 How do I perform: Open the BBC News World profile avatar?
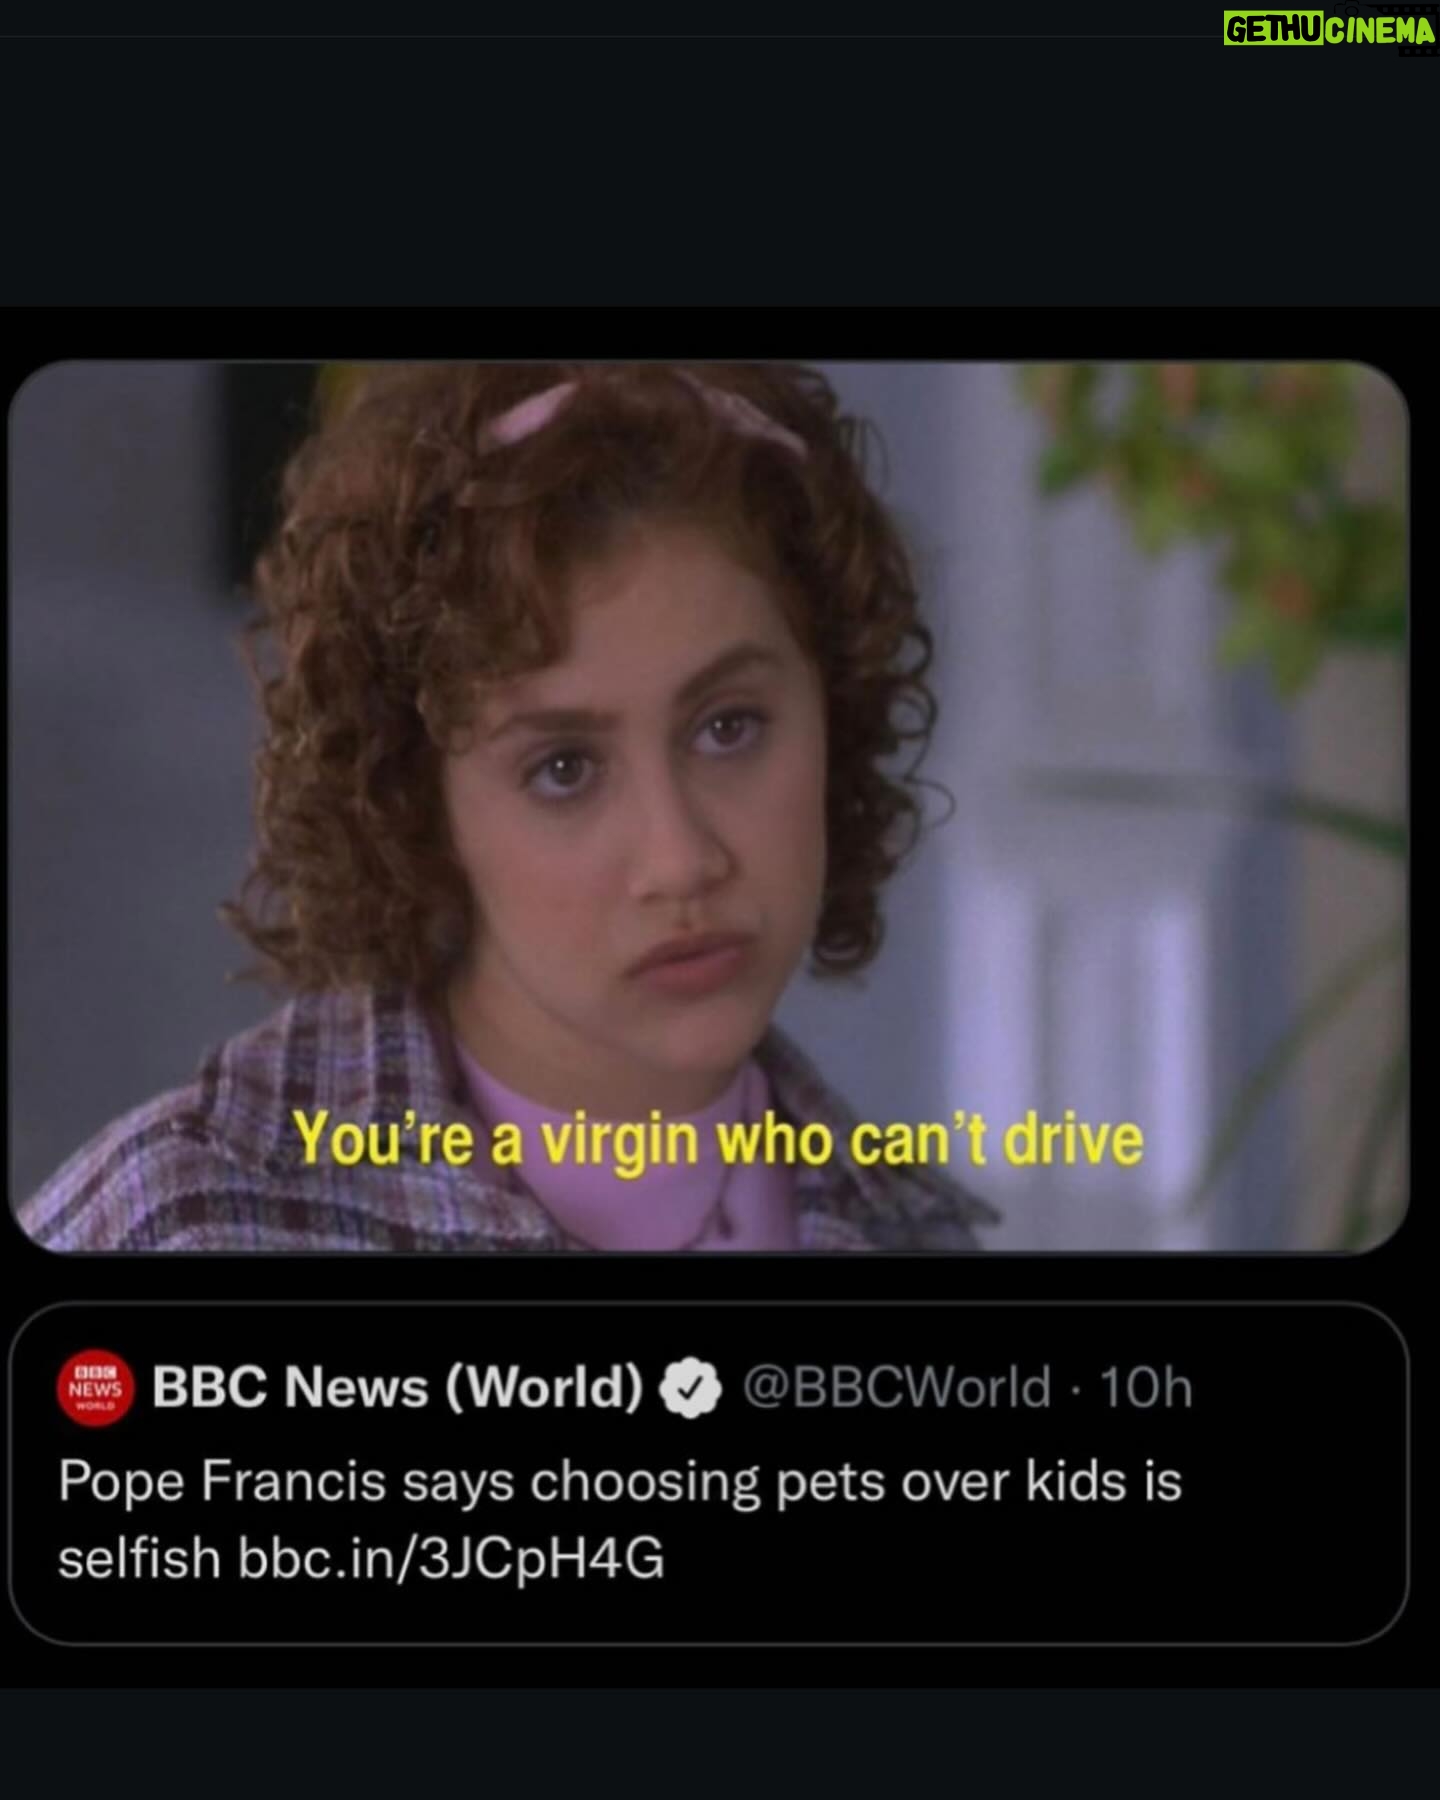[x=95, y=1389]
